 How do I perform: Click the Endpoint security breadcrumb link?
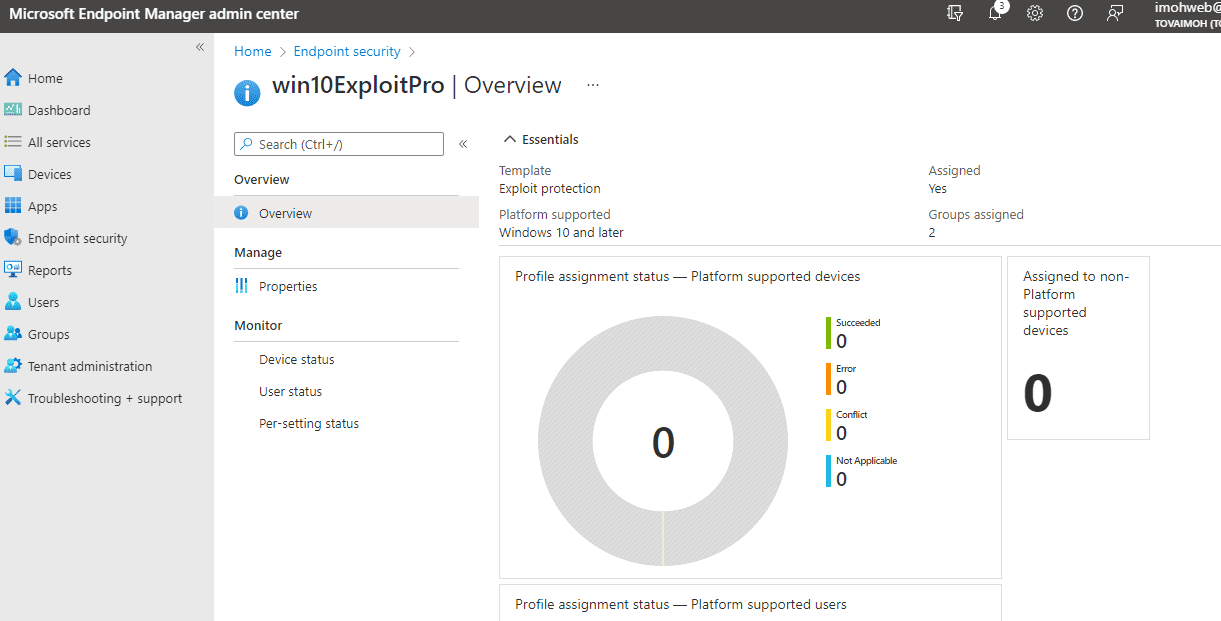pyautogui.click(x=346, y=51)
